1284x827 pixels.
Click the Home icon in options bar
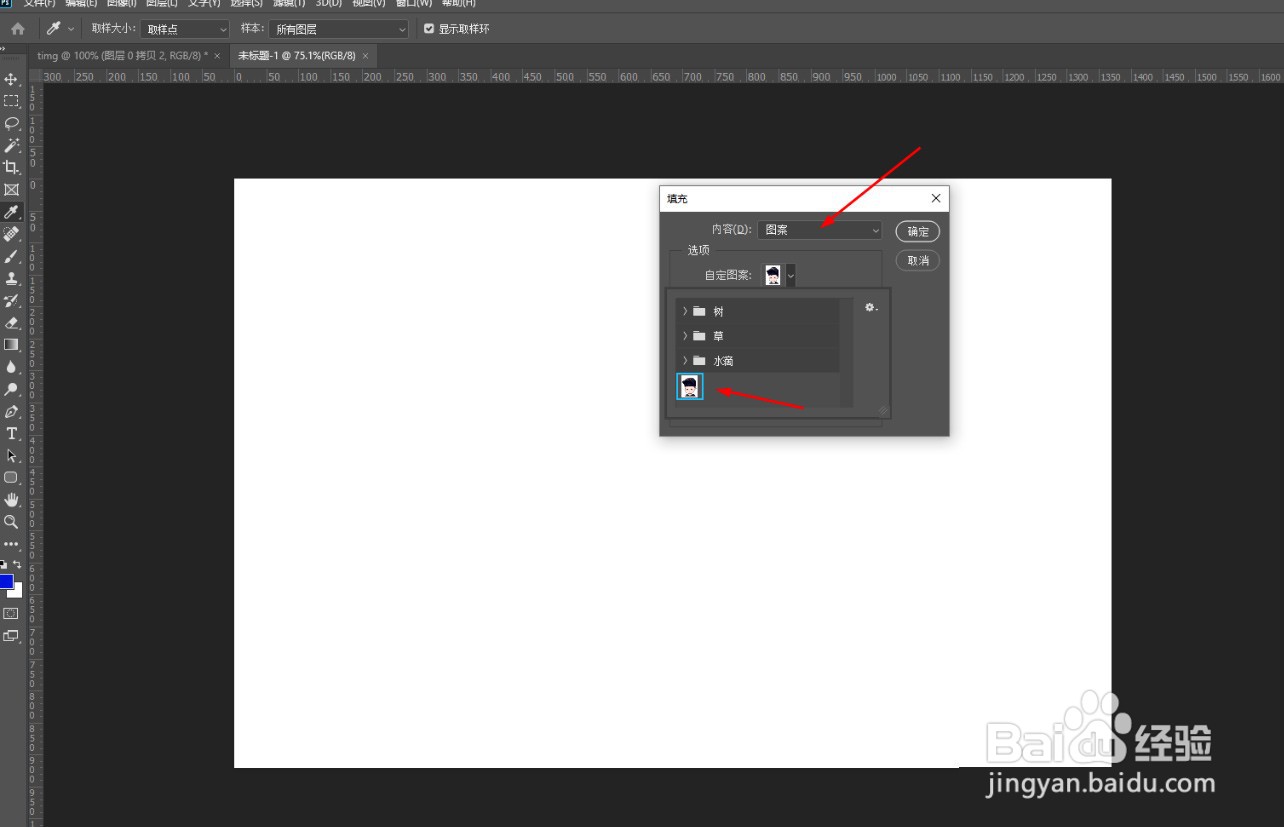(x=18, y=29)
